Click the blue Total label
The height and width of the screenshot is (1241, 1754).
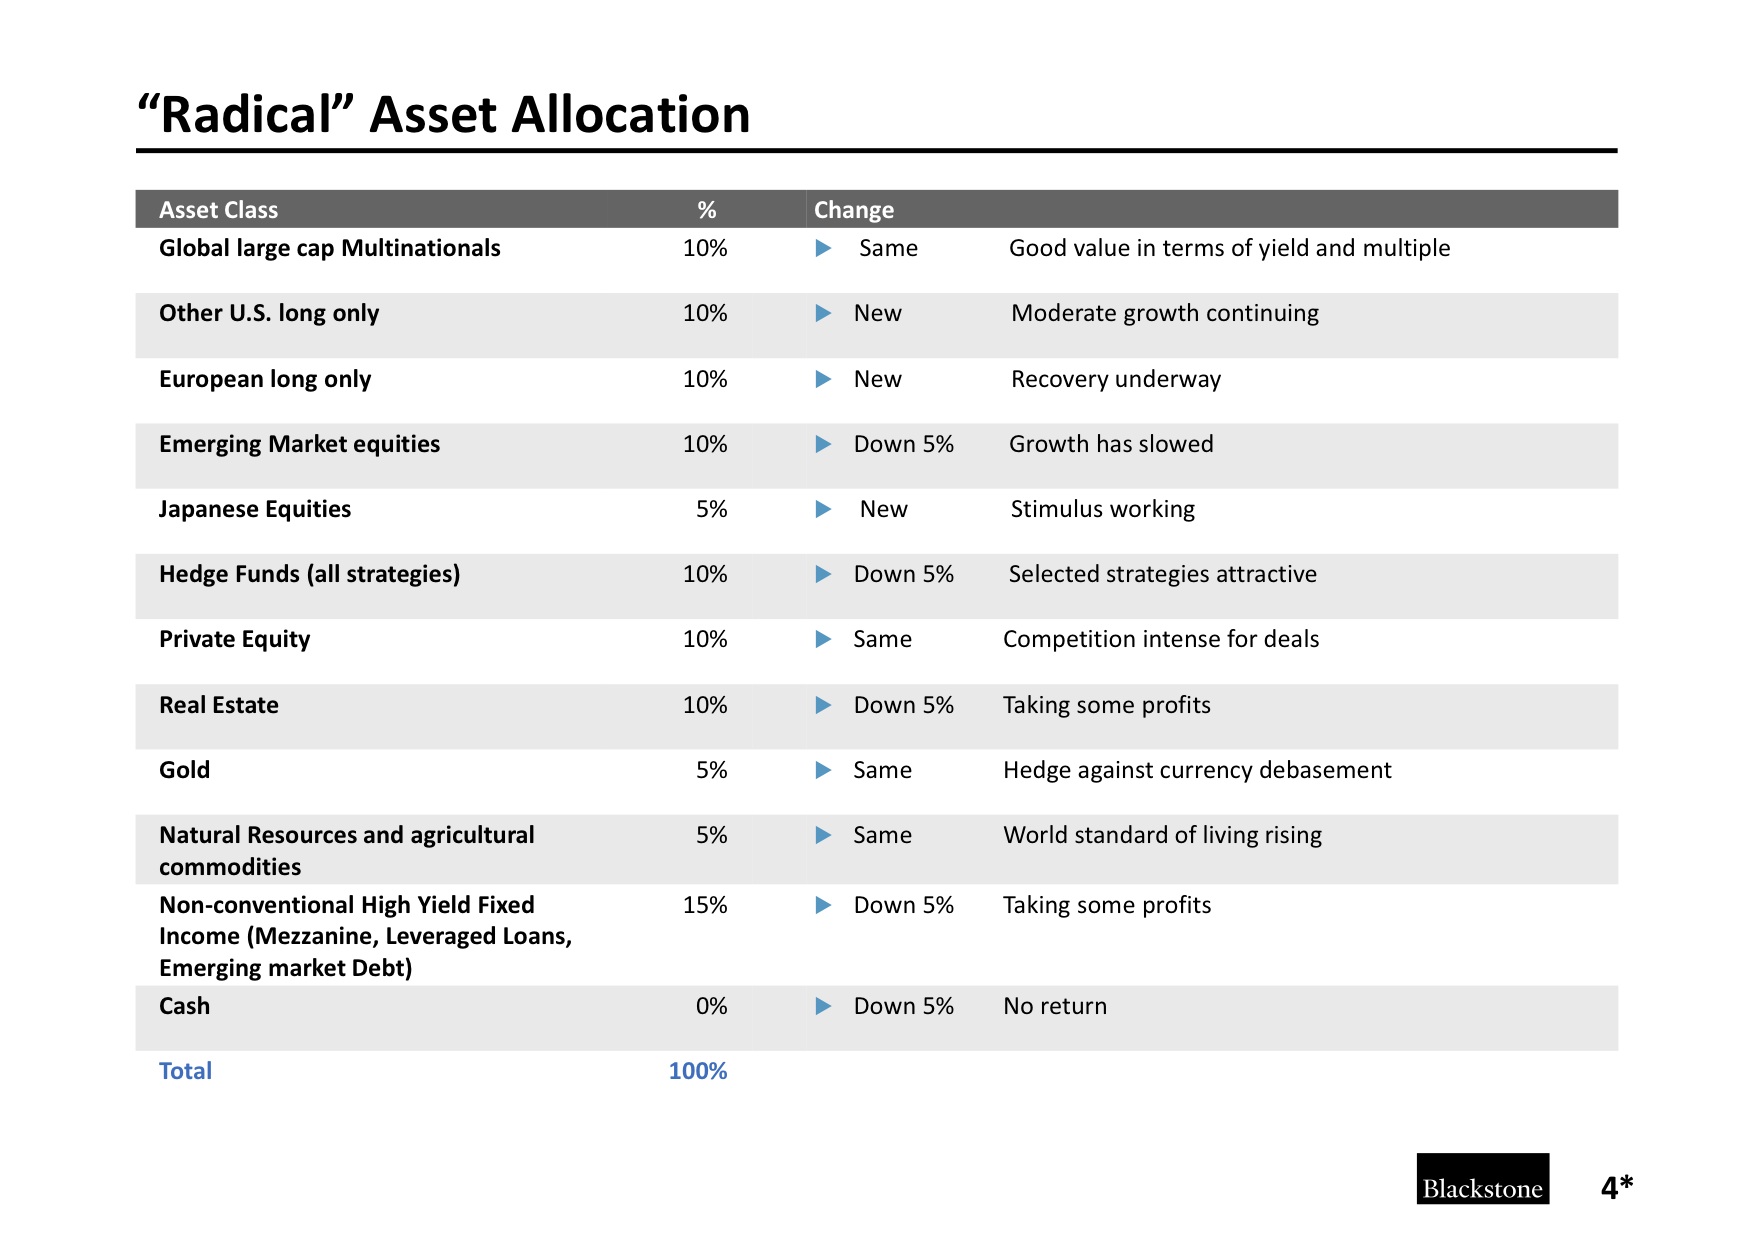click(x=185, y=1071)
